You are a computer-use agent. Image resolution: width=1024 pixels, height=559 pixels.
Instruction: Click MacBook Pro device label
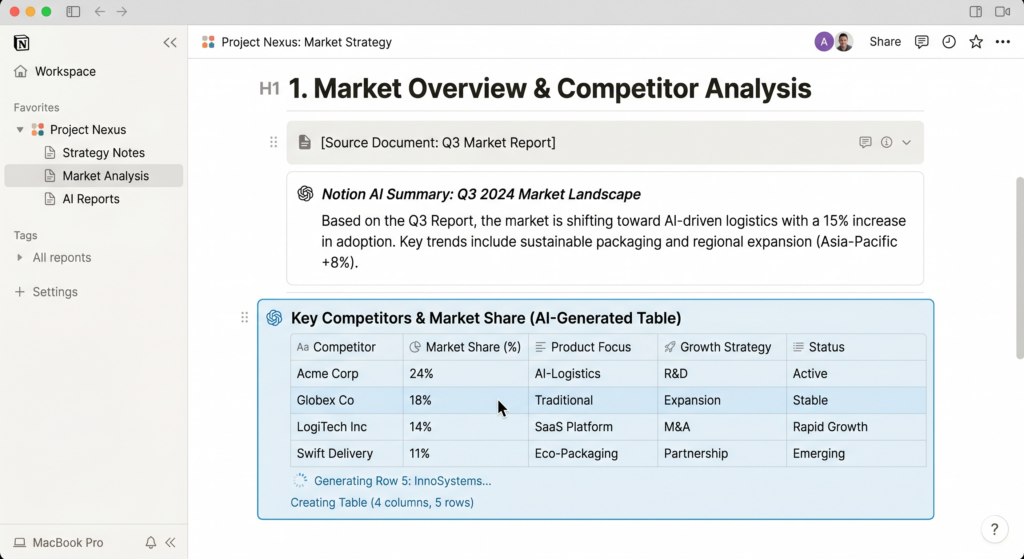(68, 543)
